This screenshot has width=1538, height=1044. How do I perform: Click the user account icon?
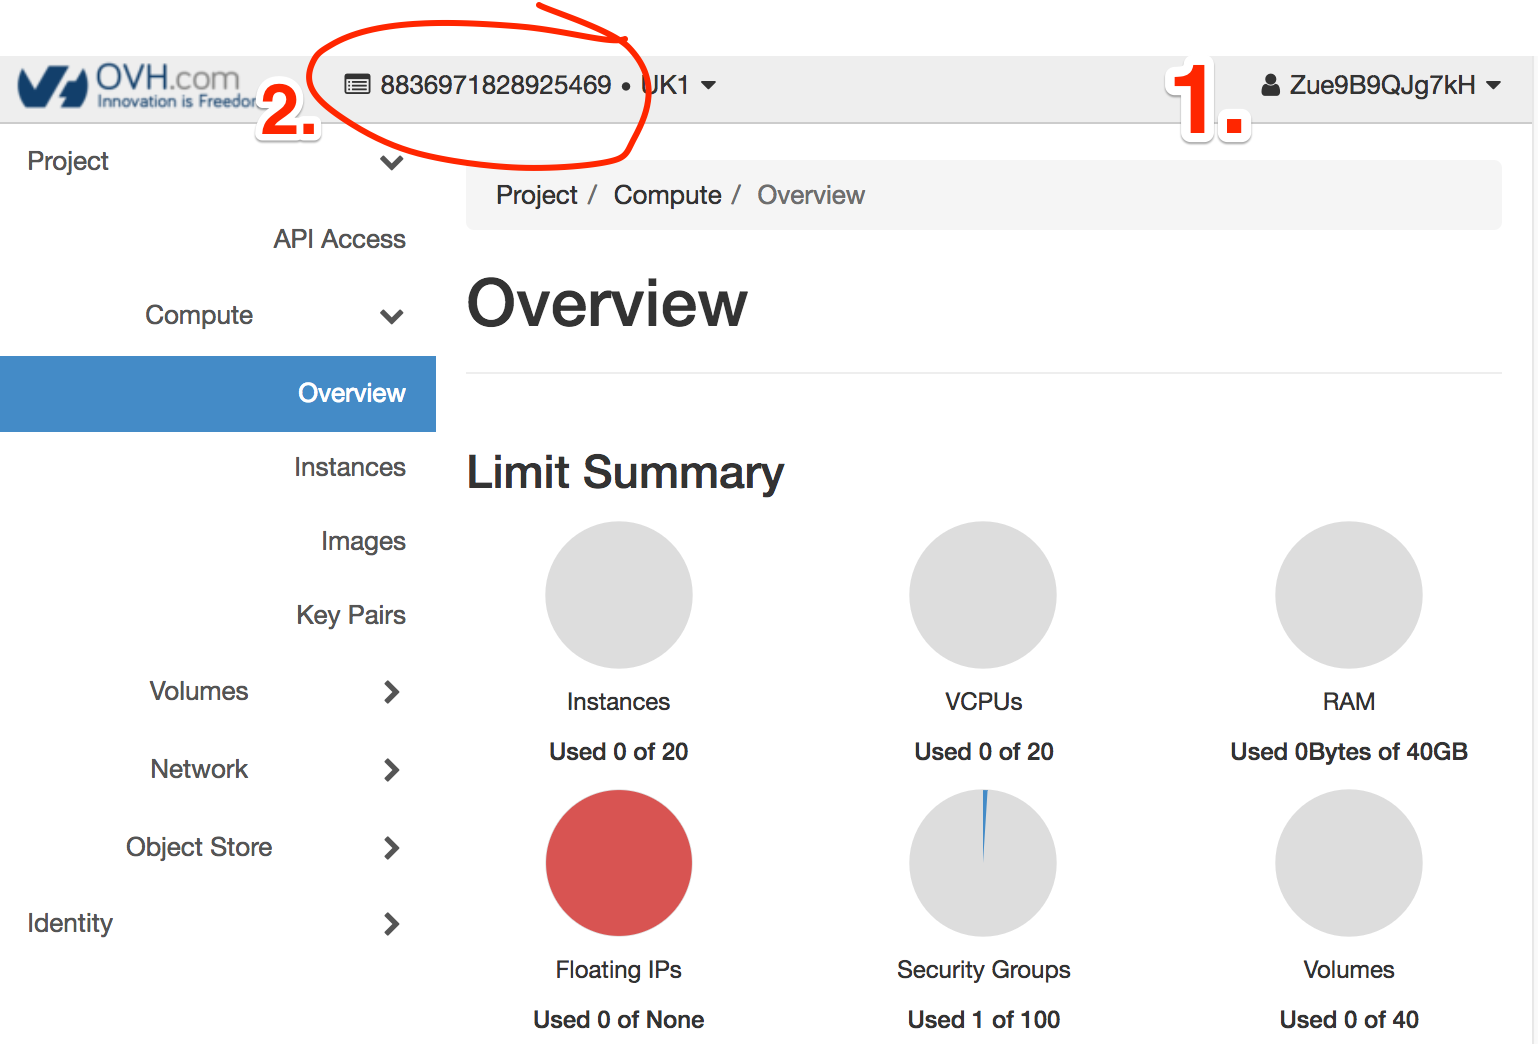pyautogui.click(x=1270, y=85)
